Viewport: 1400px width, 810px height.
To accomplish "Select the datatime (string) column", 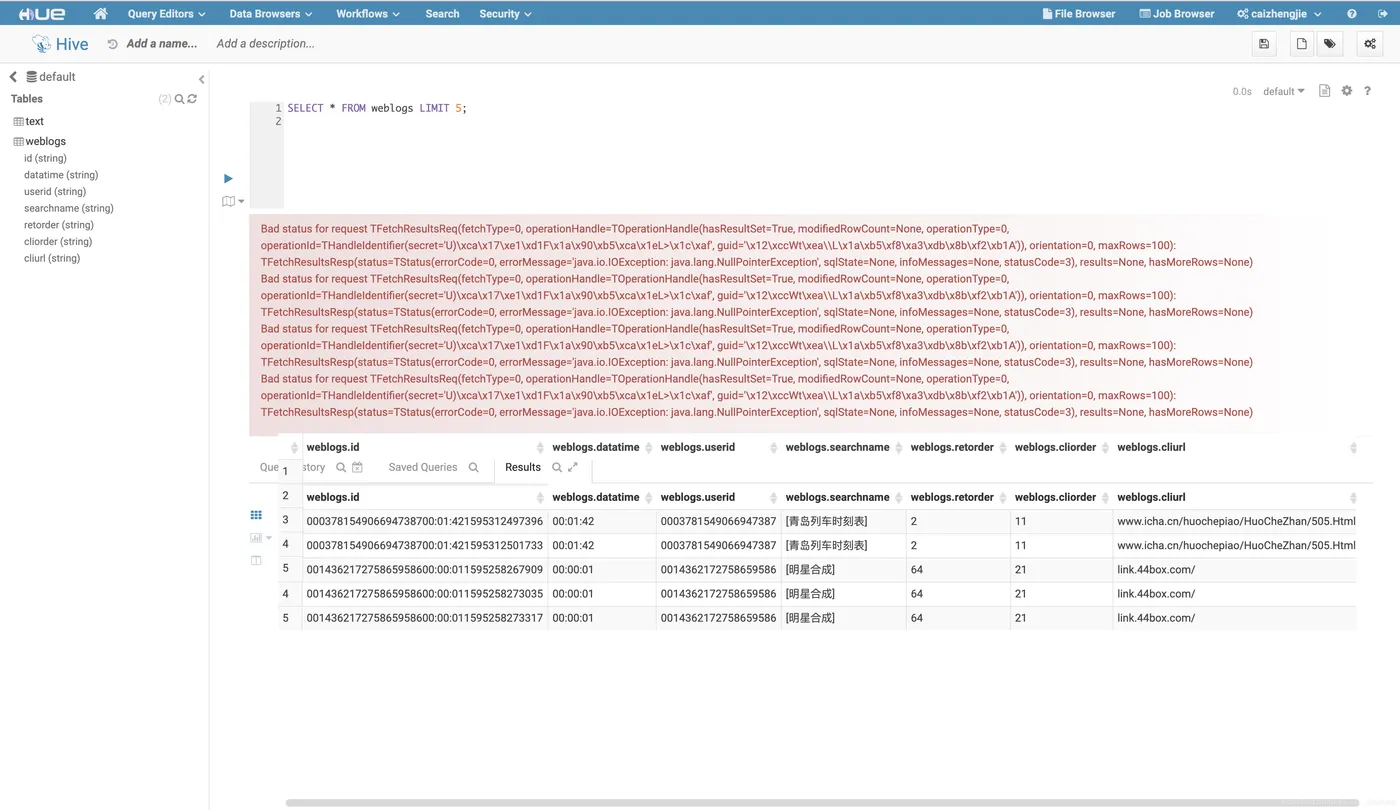I will pyautogui.click(x=61, y=175).
